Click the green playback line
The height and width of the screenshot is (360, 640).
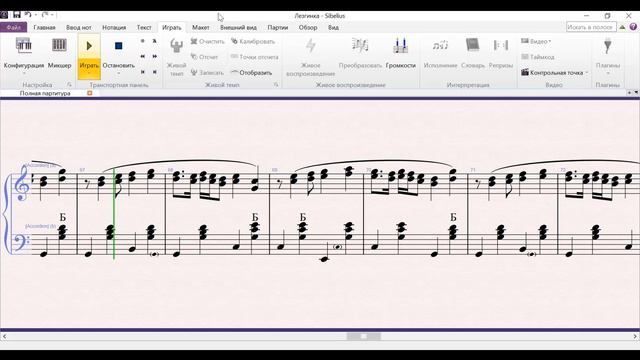tap(114, 213)
